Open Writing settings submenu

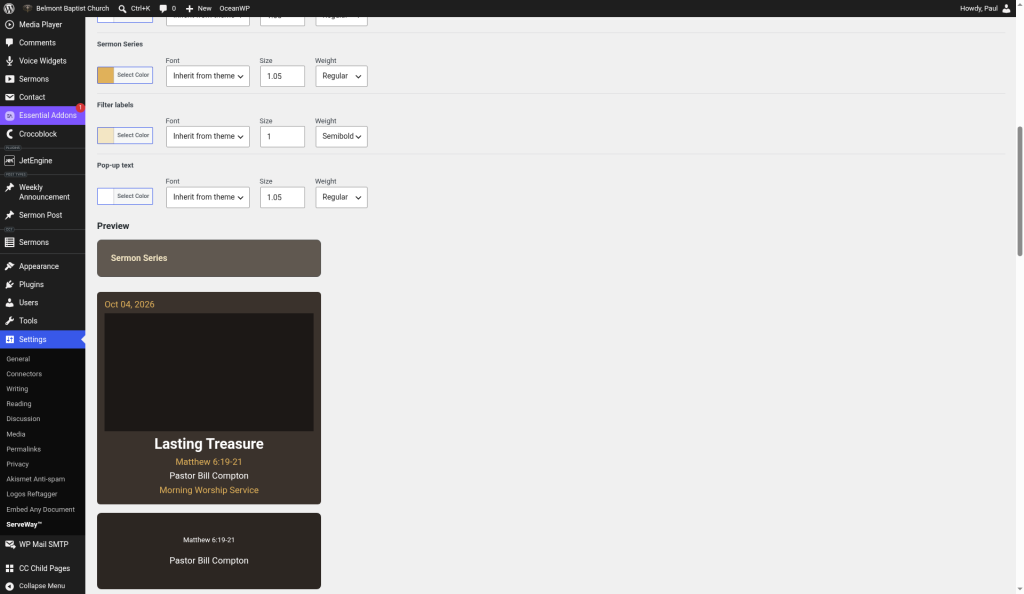pyautogui.click(x=17, y=389)
